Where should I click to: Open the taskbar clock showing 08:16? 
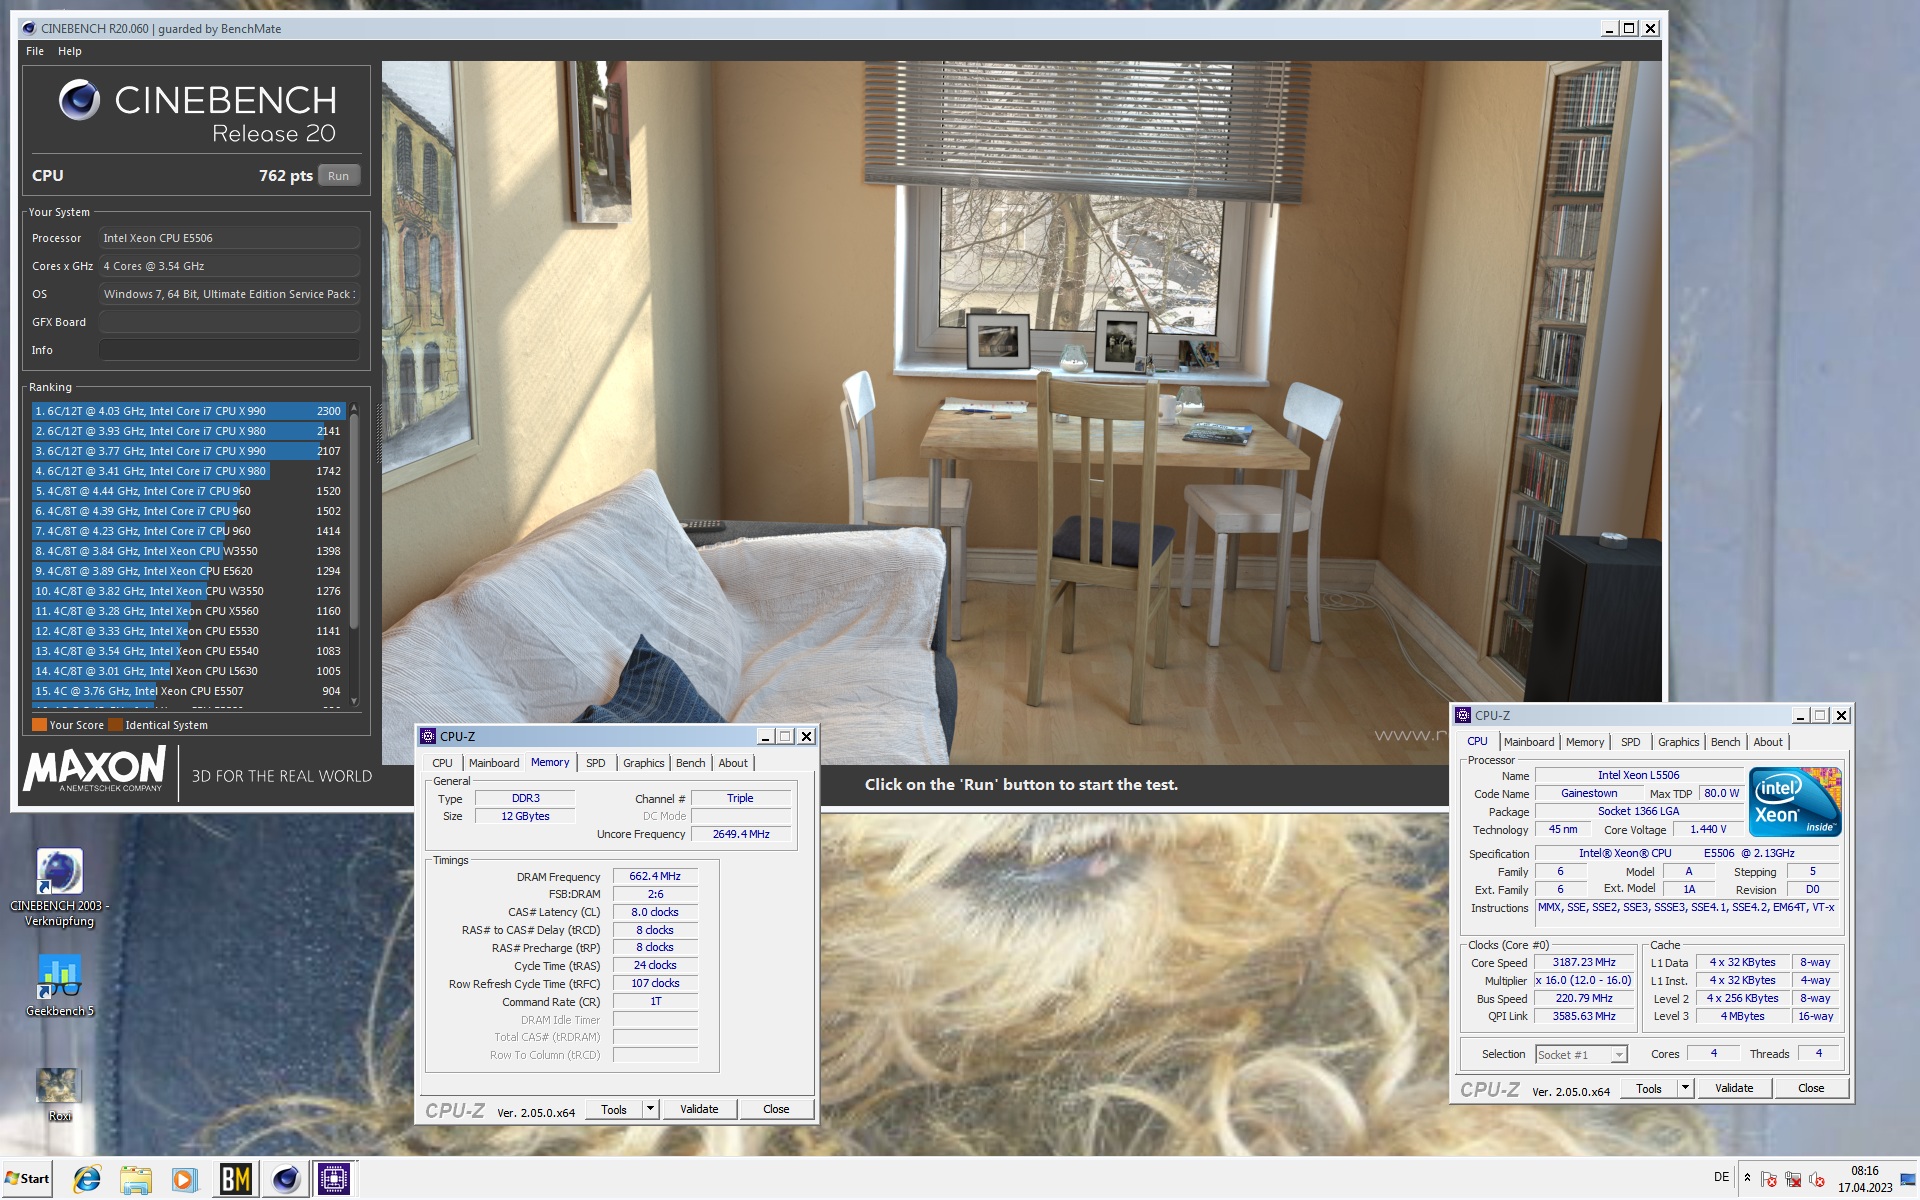(1864, 1179)
